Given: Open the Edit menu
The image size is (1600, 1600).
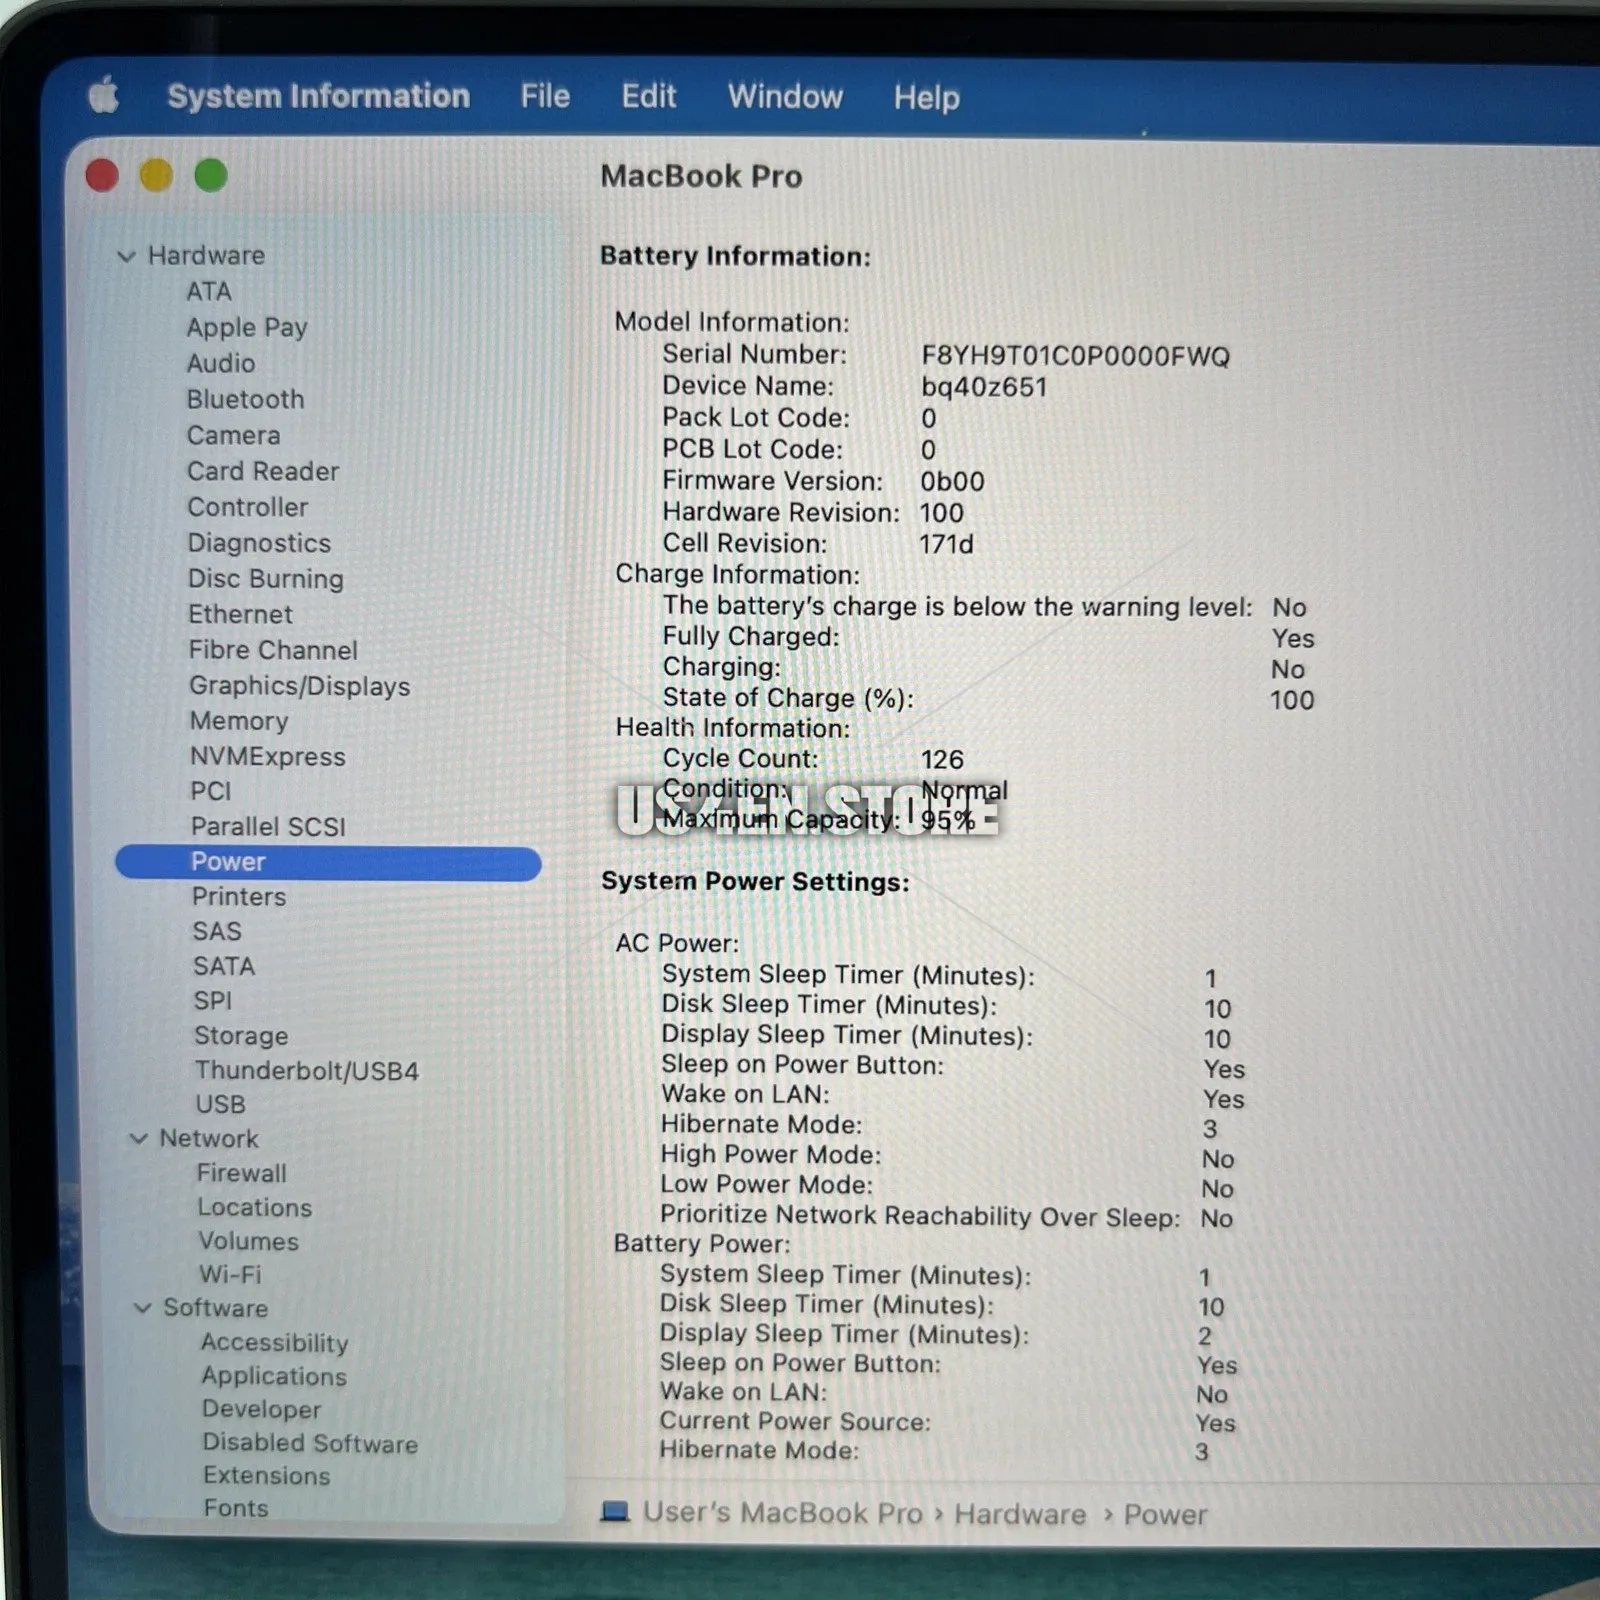Looking at the screenshot, I should [648, 96].
